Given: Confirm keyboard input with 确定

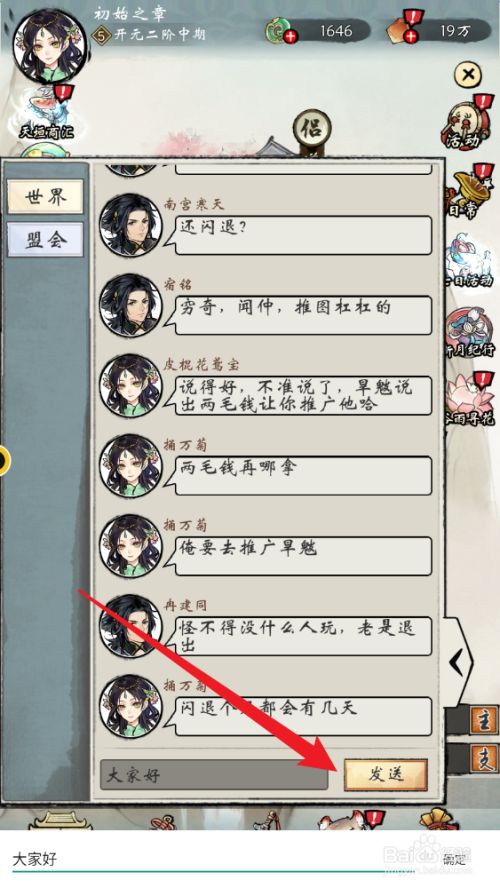Looking at the screenshot, I should tap(454, 859).
